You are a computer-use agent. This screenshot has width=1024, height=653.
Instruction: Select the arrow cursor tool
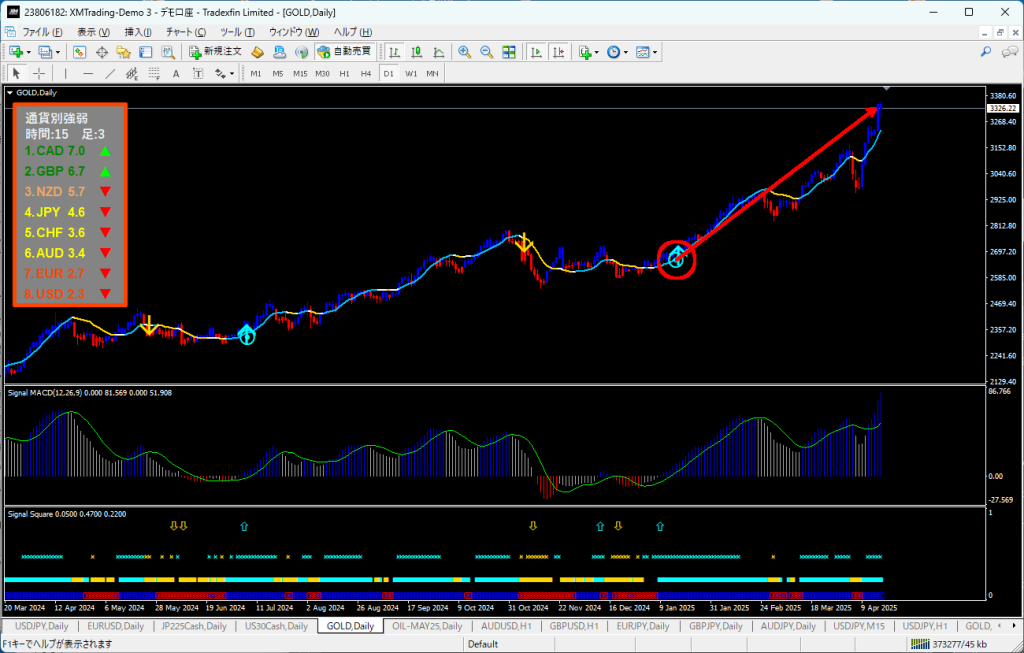pyautogui.click(x=17, y=74)
